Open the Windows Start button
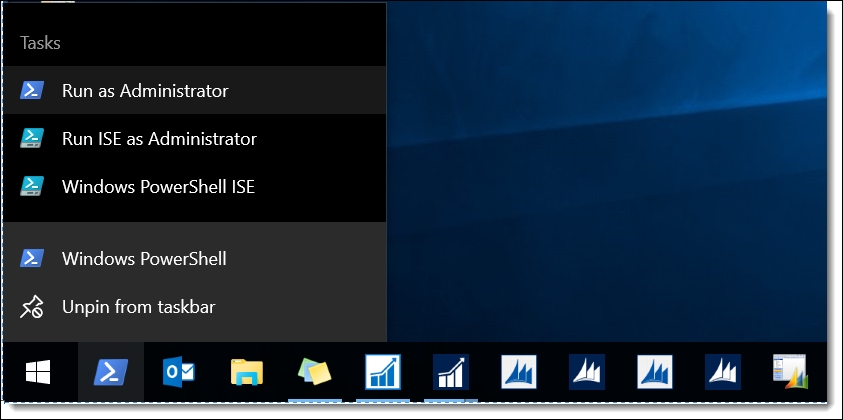 [x=38, y=372]
